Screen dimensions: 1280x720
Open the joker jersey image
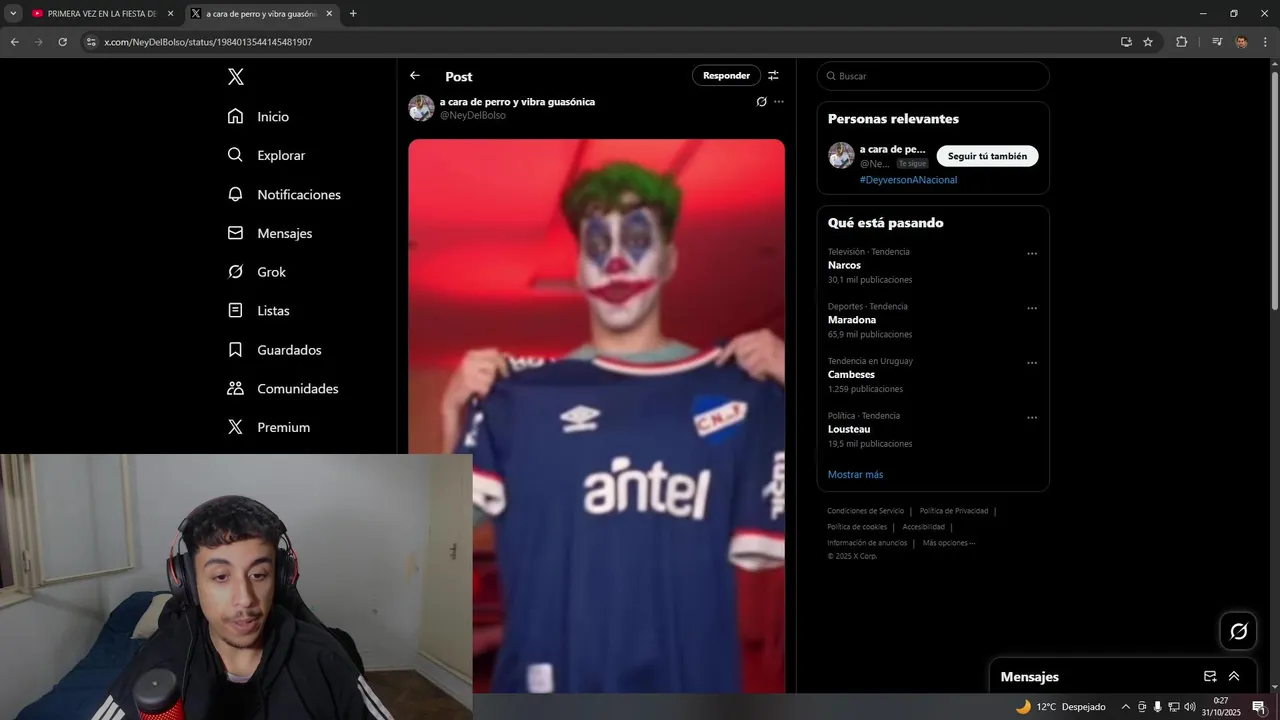click(x=596, y=415)
